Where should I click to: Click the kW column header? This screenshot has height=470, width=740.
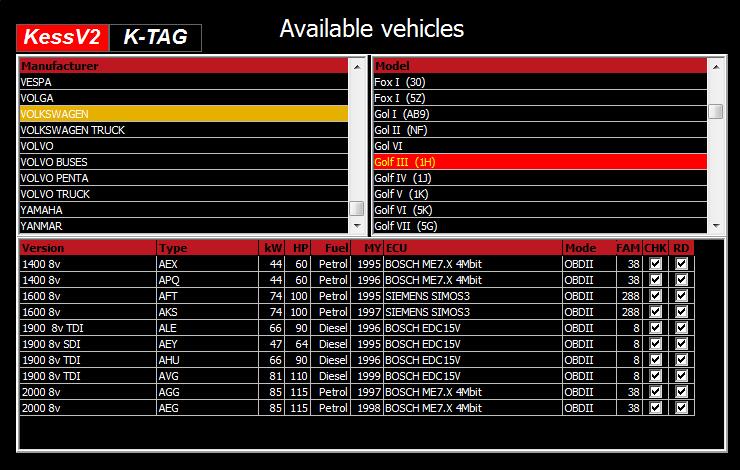271,248
